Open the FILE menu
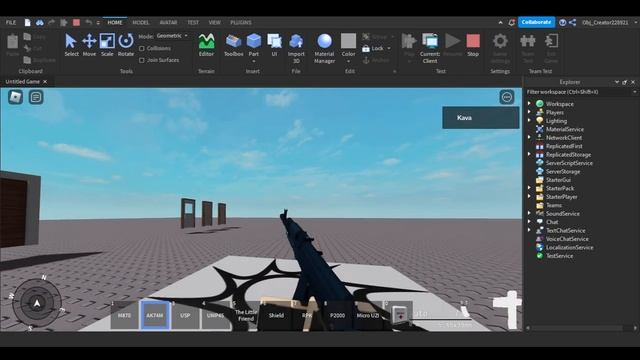 [11, 22]
